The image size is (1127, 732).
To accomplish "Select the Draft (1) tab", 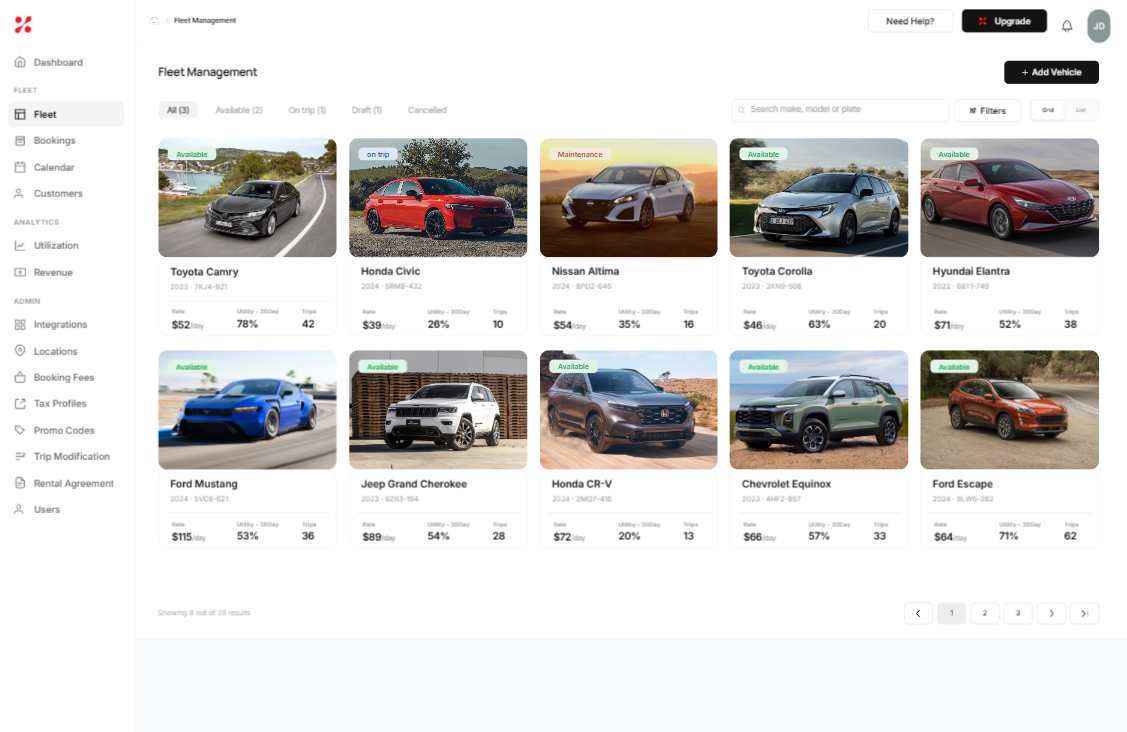I will click(367, 110).
